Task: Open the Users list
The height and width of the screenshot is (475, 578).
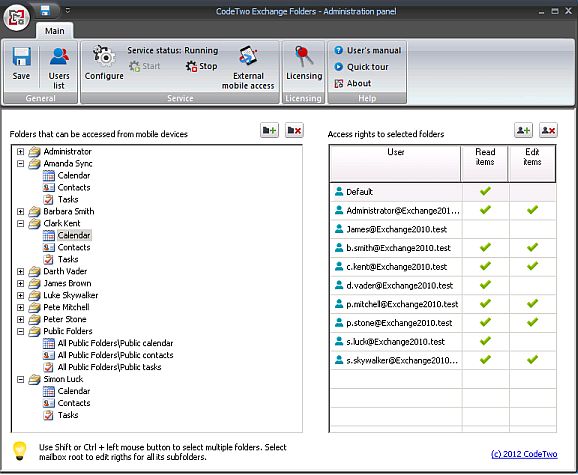Action: (x=59, y=68)
